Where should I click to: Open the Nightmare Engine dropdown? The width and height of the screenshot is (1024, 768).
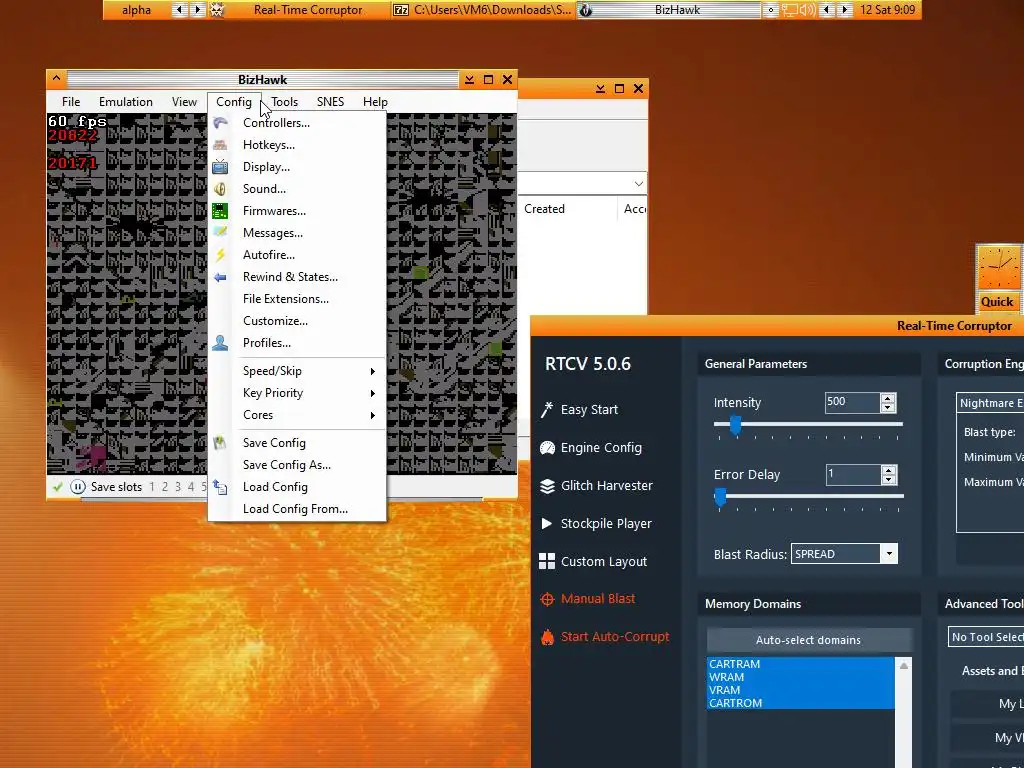coord(990,403)
